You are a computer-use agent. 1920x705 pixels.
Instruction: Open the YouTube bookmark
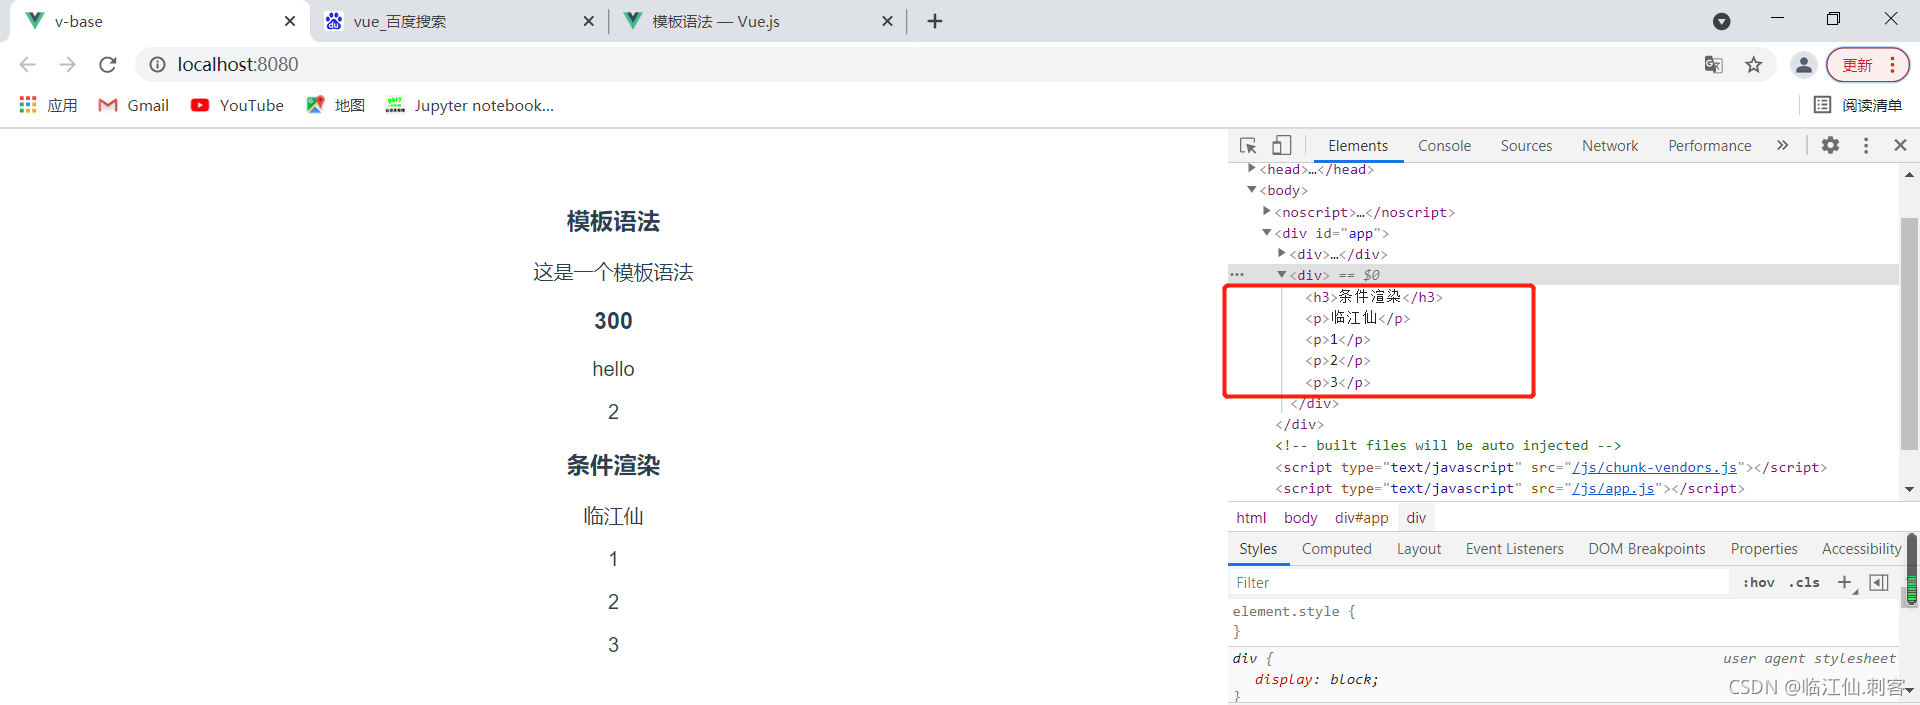237,105
